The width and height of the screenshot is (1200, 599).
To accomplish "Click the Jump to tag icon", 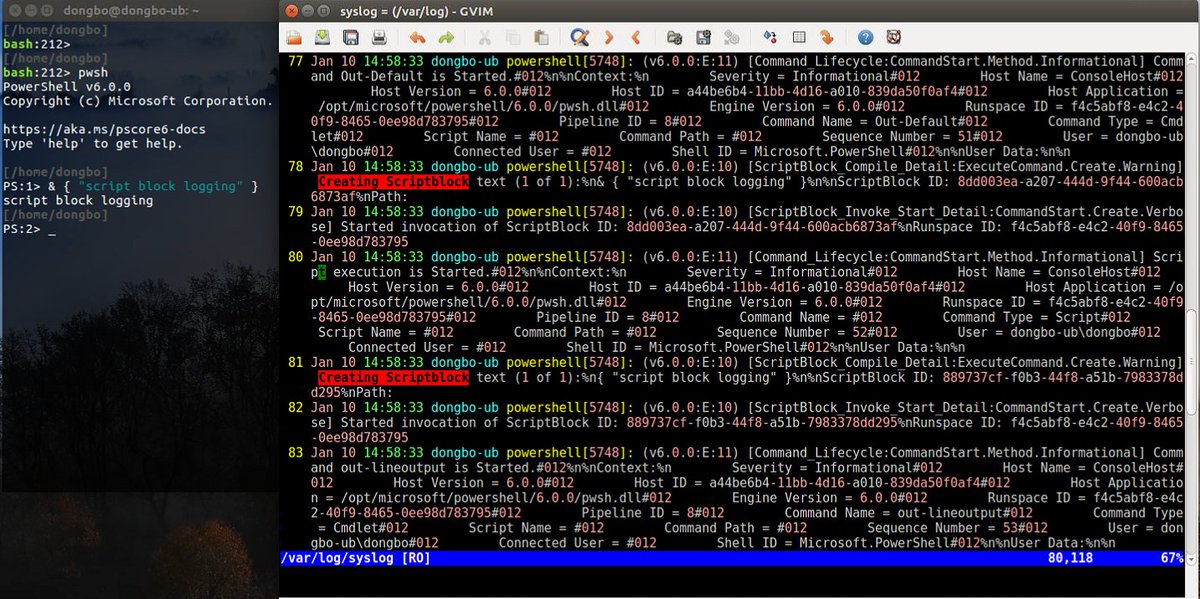I will [826, 38].
